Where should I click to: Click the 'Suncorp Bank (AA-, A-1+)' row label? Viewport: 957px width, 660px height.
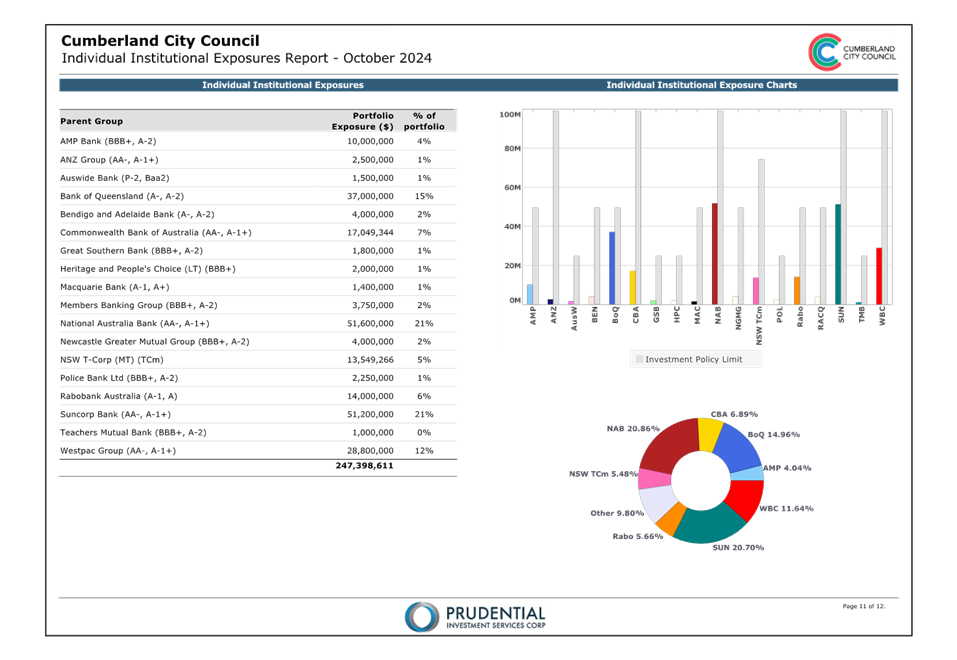click(x=115, y=414)
